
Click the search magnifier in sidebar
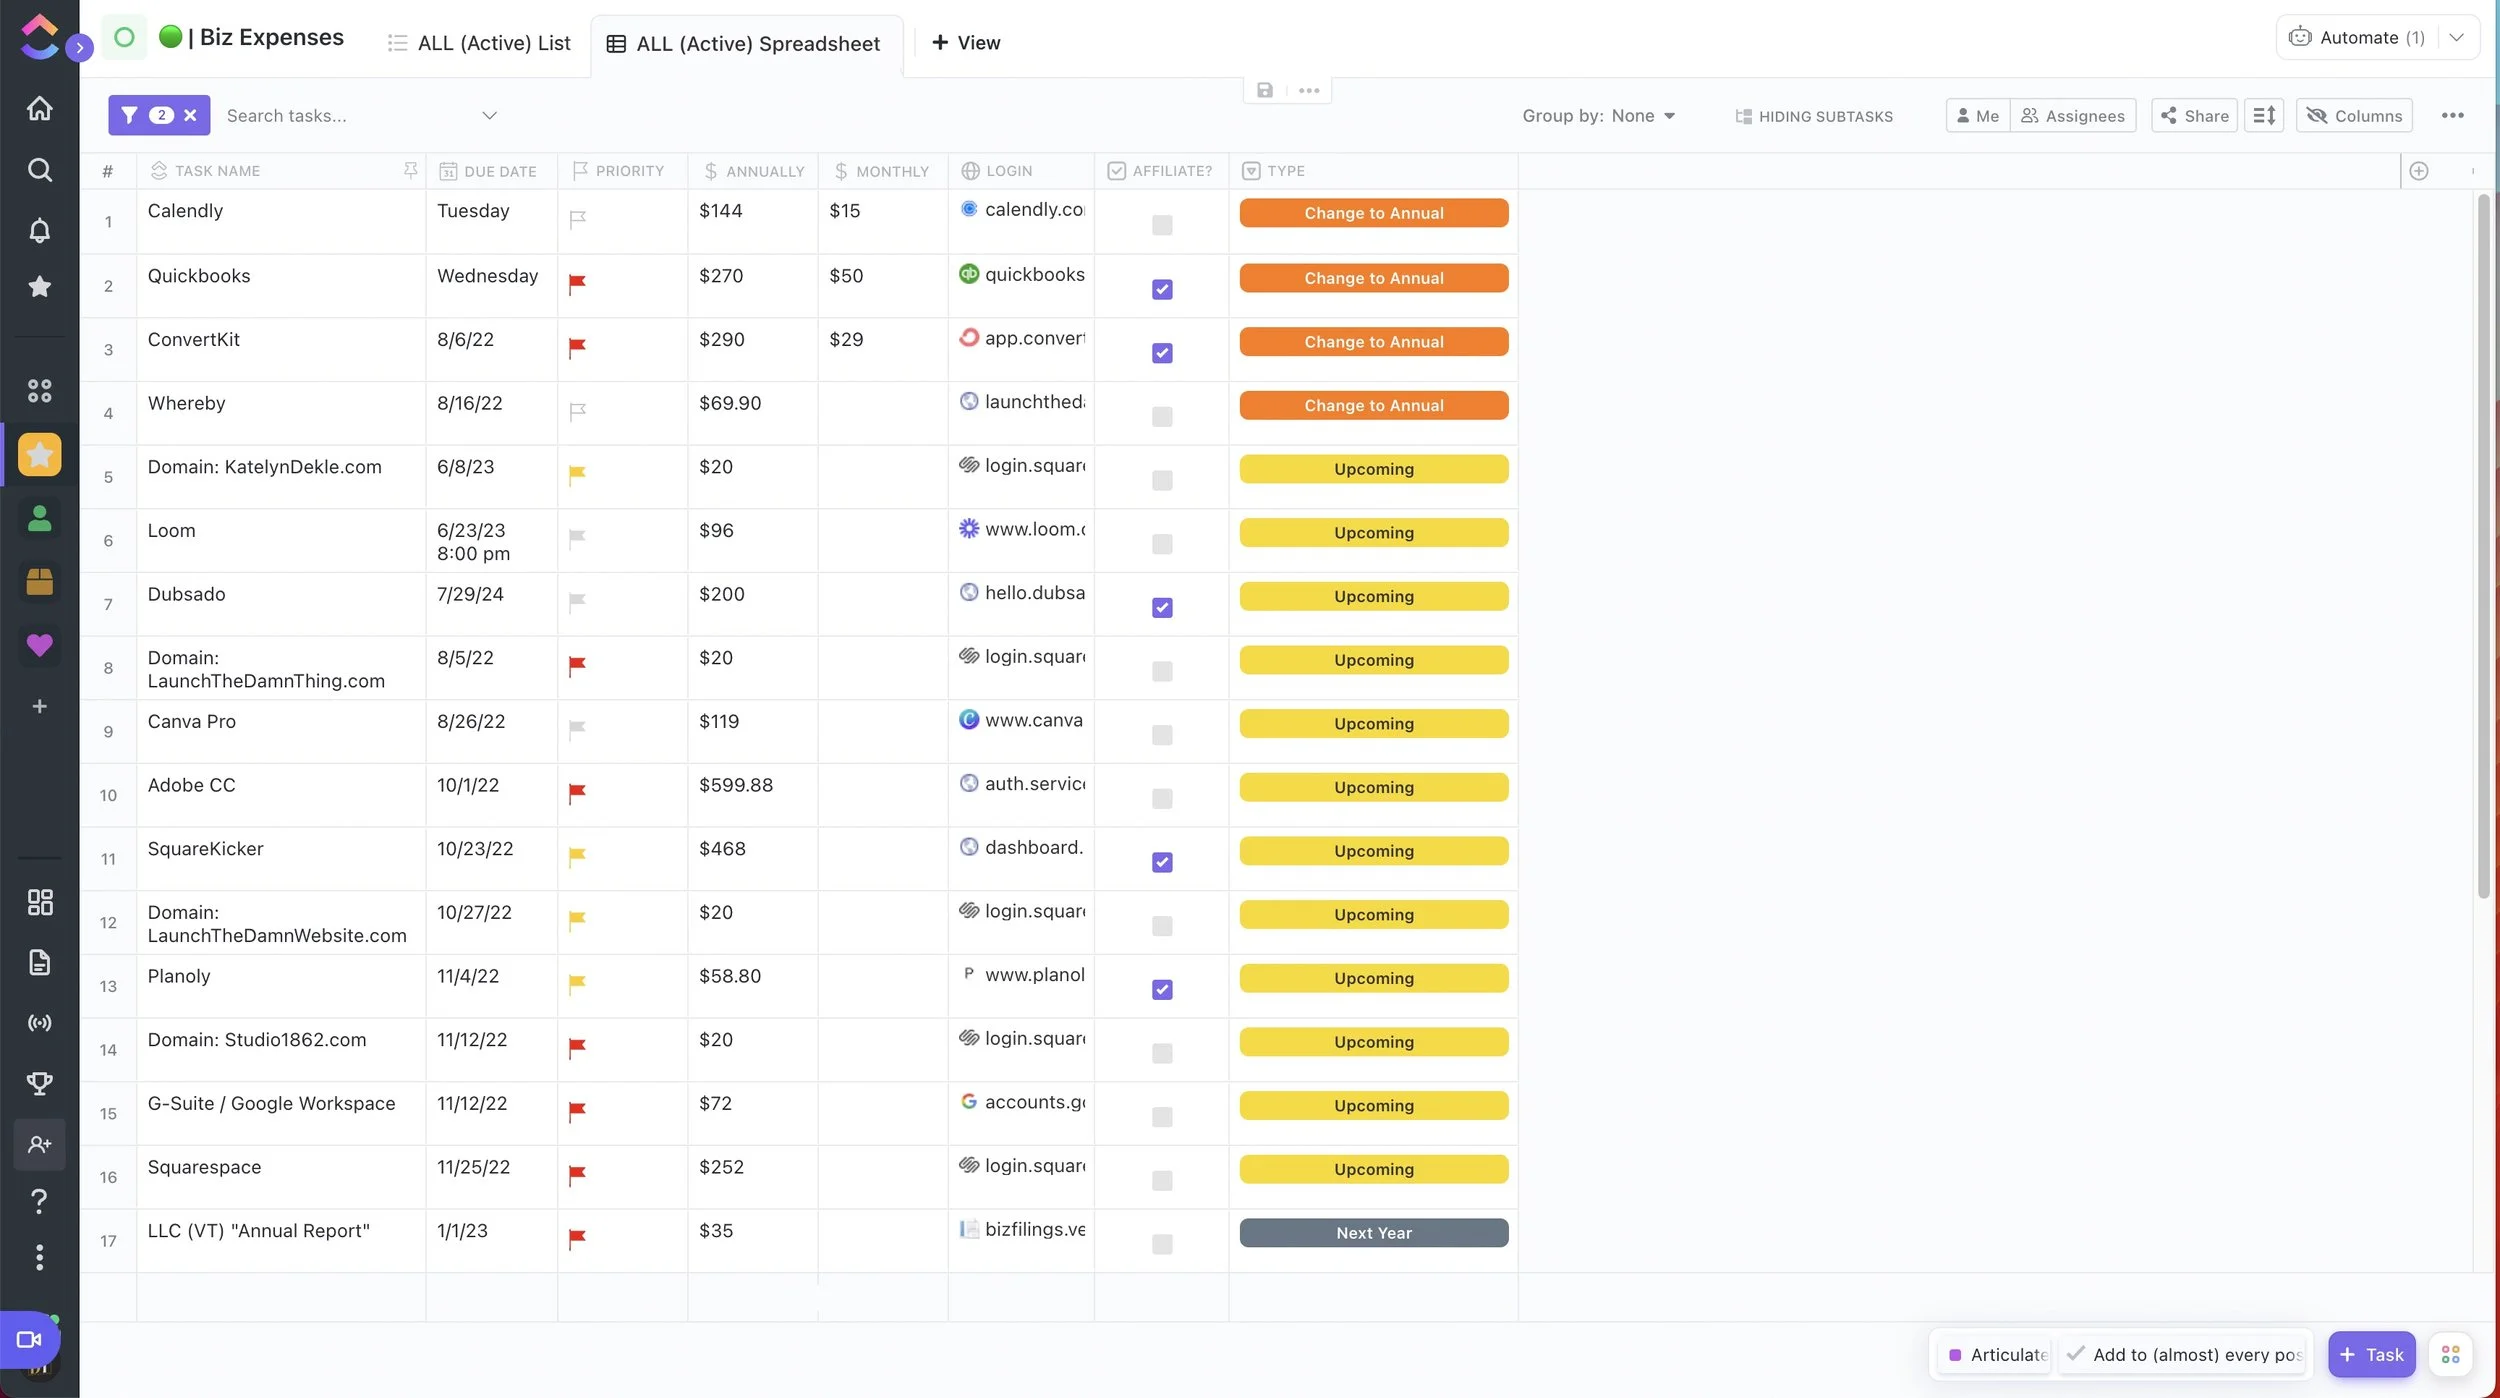[x=39, y=170]
